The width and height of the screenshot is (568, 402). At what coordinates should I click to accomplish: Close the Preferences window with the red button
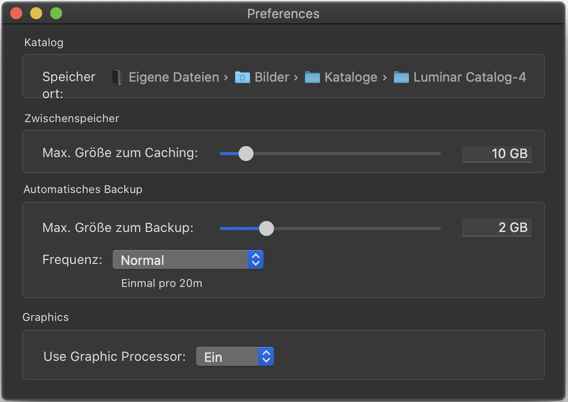click(x=16, y=13)
